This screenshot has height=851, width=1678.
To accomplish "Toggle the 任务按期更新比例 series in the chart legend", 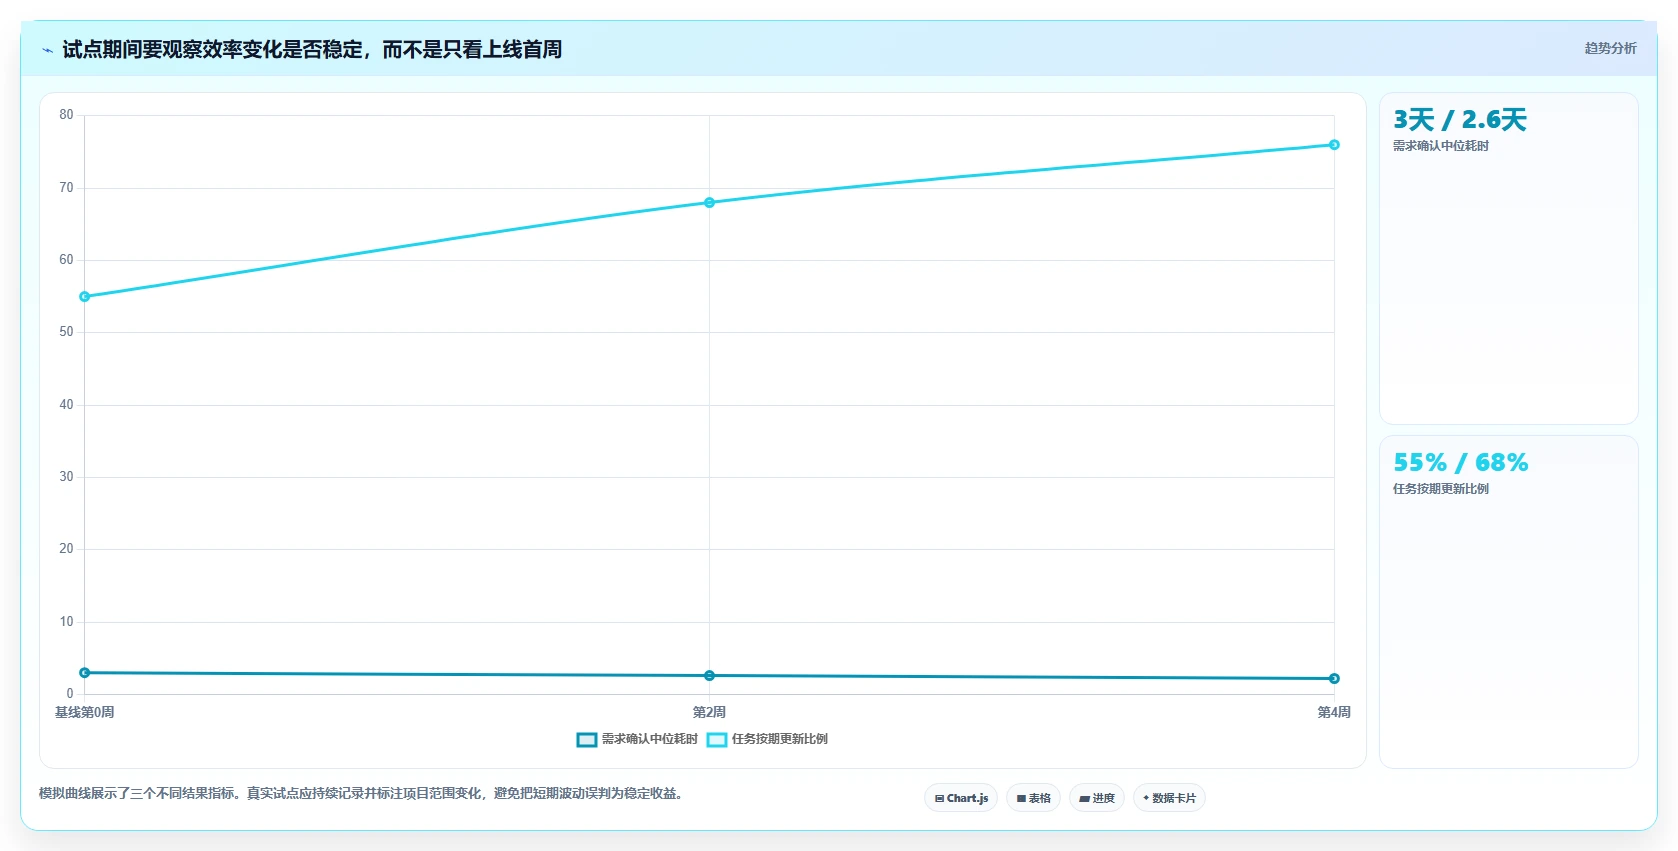I will [x=767, y=739].
